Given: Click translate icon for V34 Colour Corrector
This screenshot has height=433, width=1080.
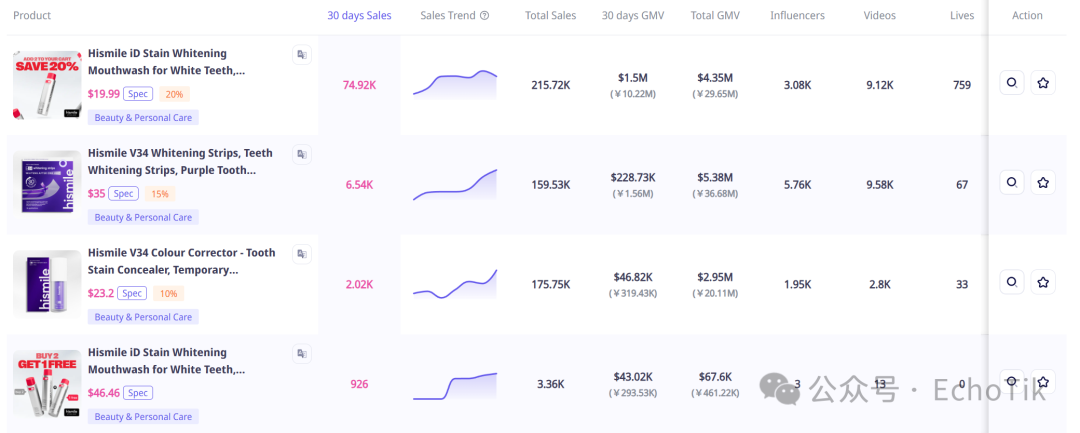Looking at the screenshot, I should (x=302, y=254).
